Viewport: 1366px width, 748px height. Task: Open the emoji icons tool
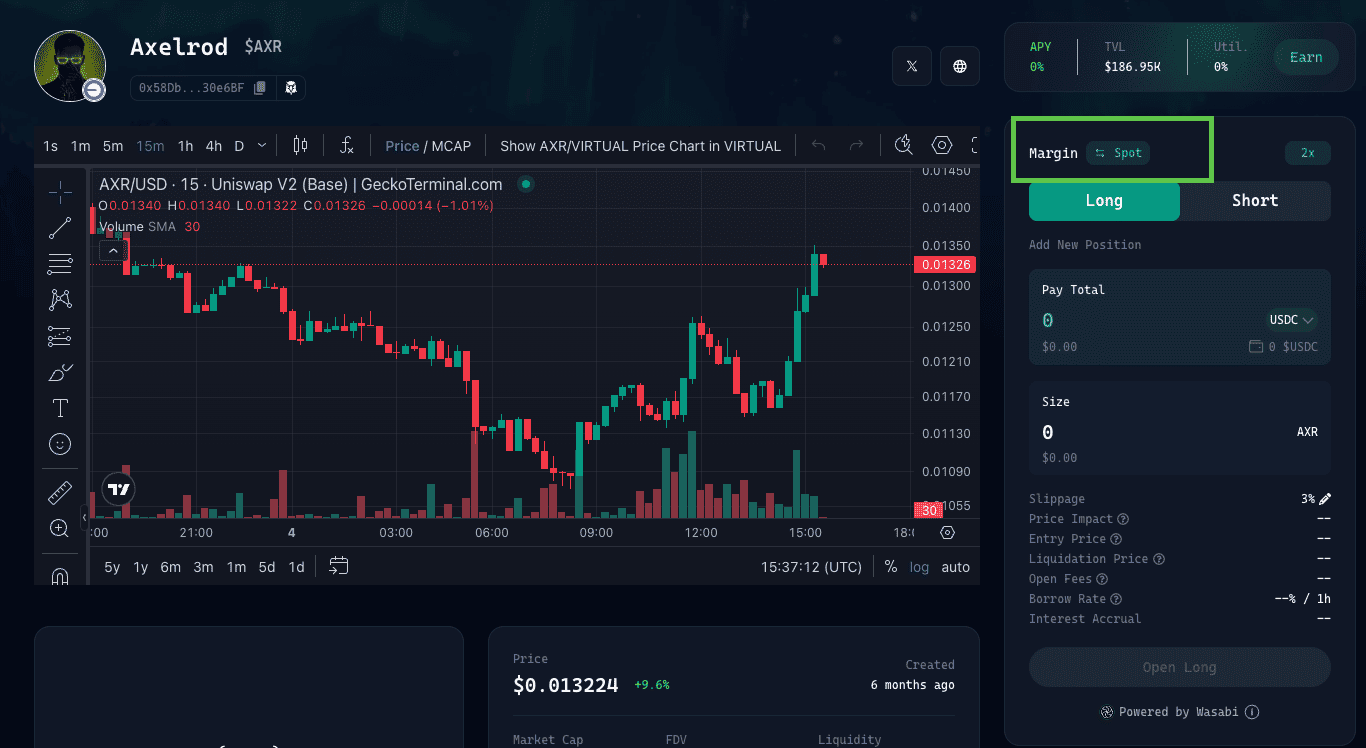60,444
